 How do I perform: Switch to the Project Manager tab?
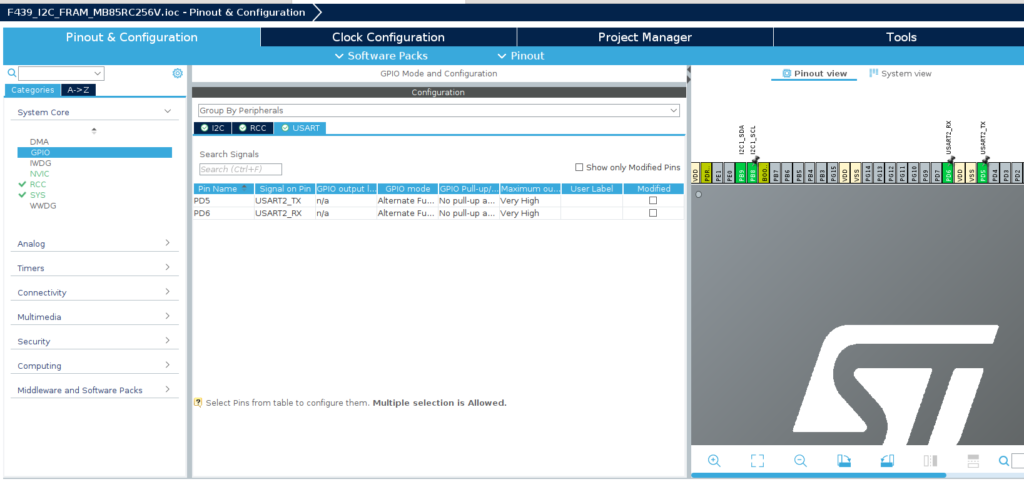click(645, 37)
